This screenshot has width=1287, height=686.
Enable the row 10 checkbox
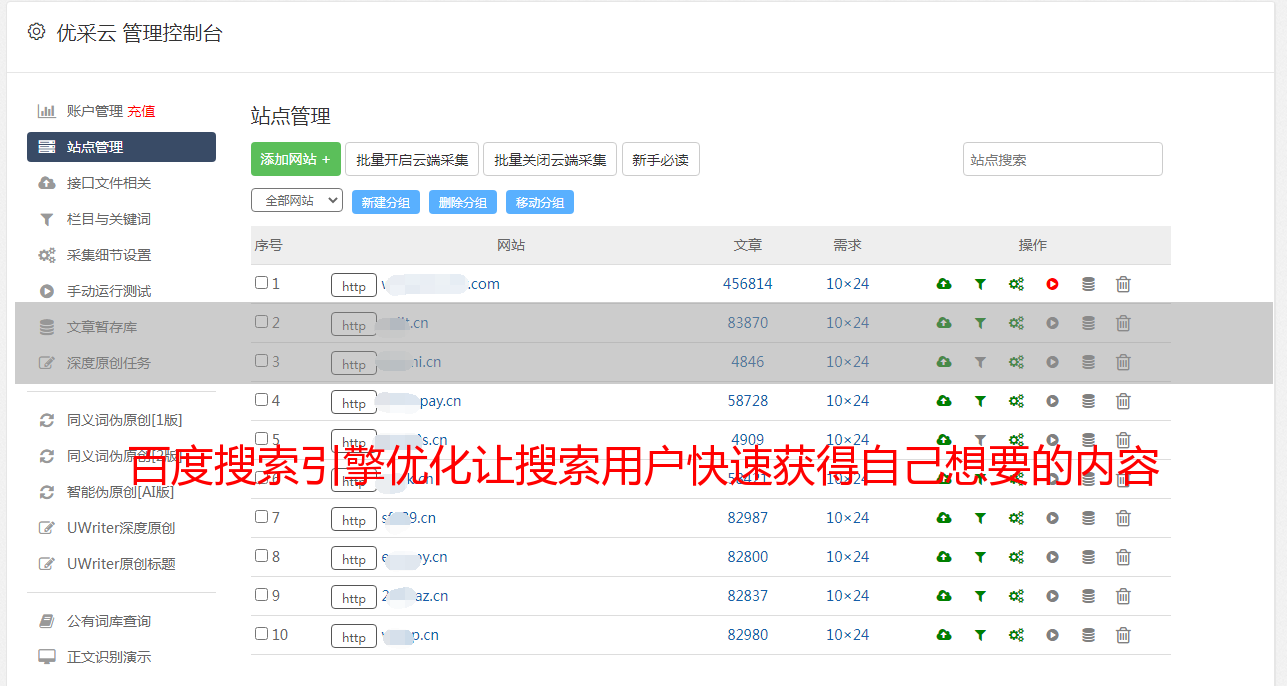(261, 634)
